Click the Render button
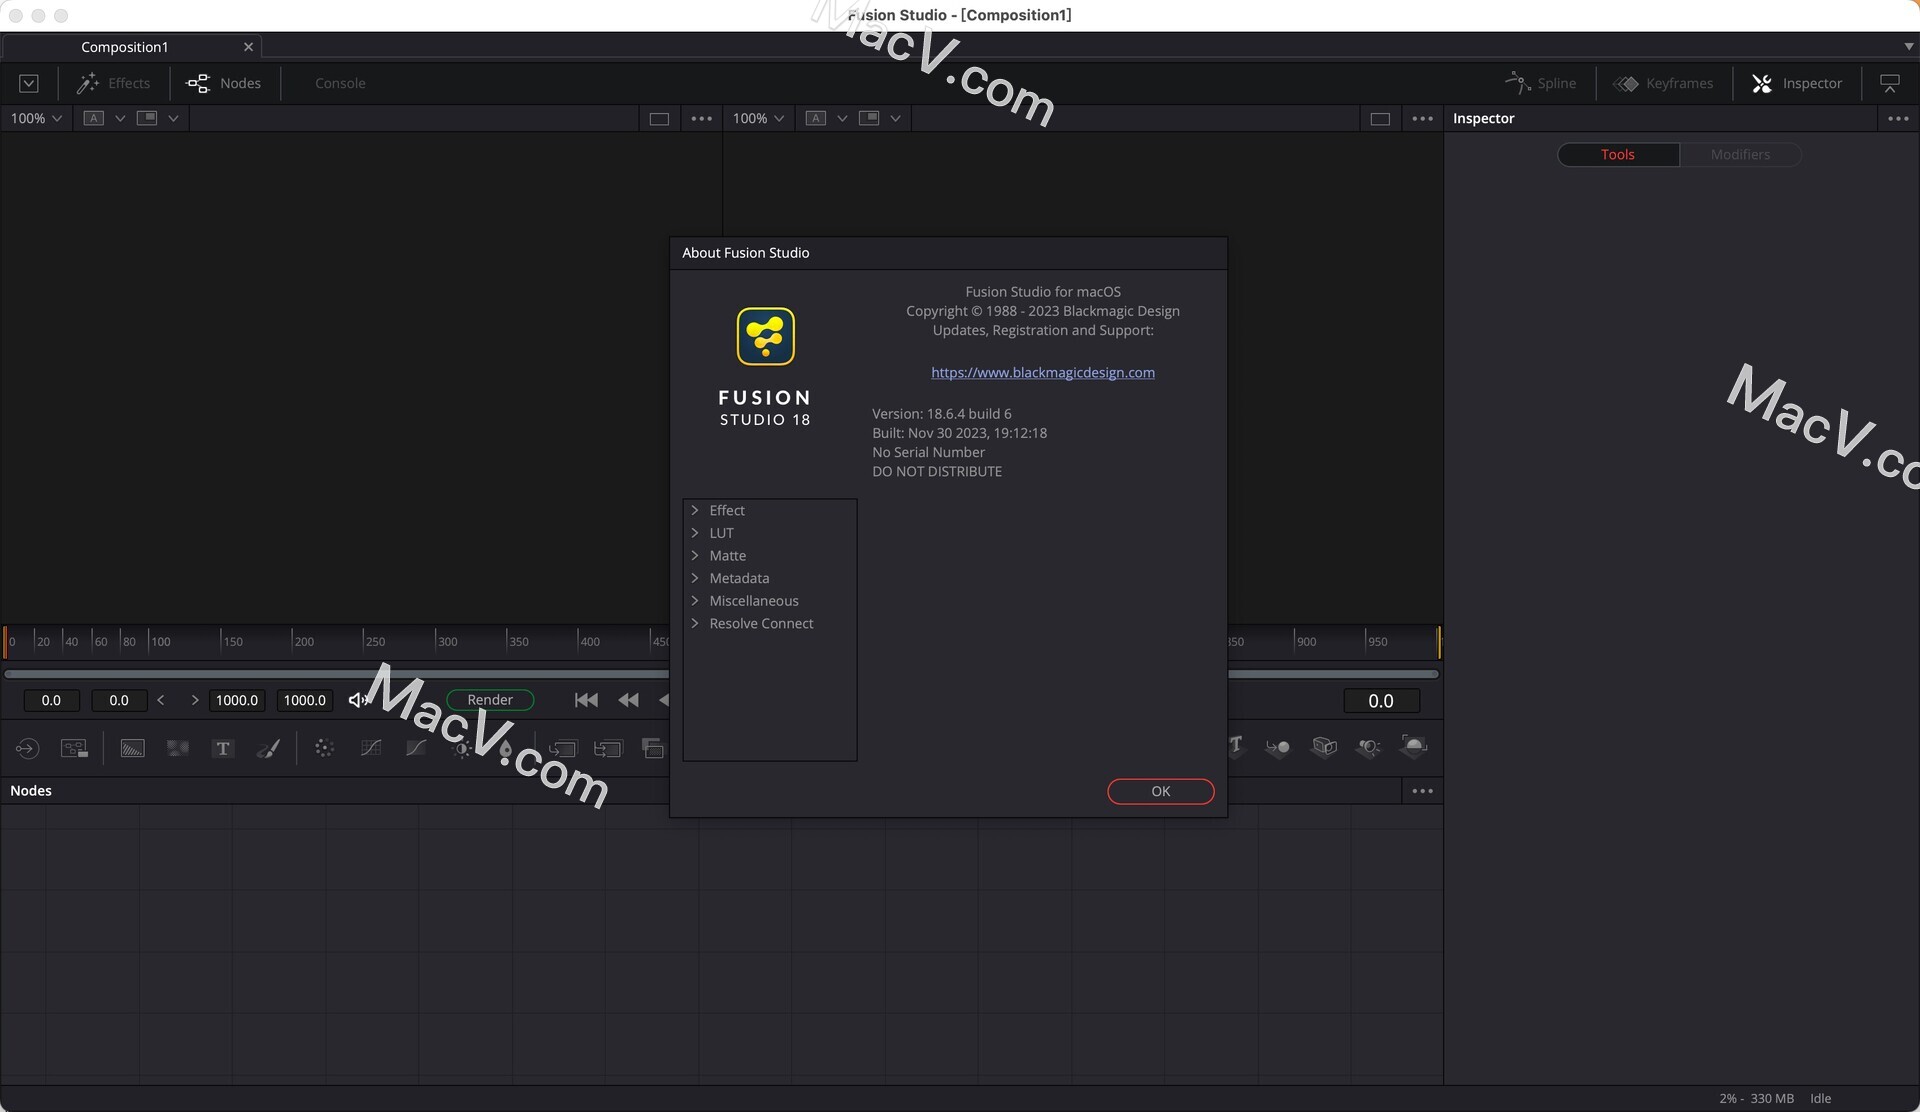The height and width of the screenshot is (1112, 1920). pos(488,698)
